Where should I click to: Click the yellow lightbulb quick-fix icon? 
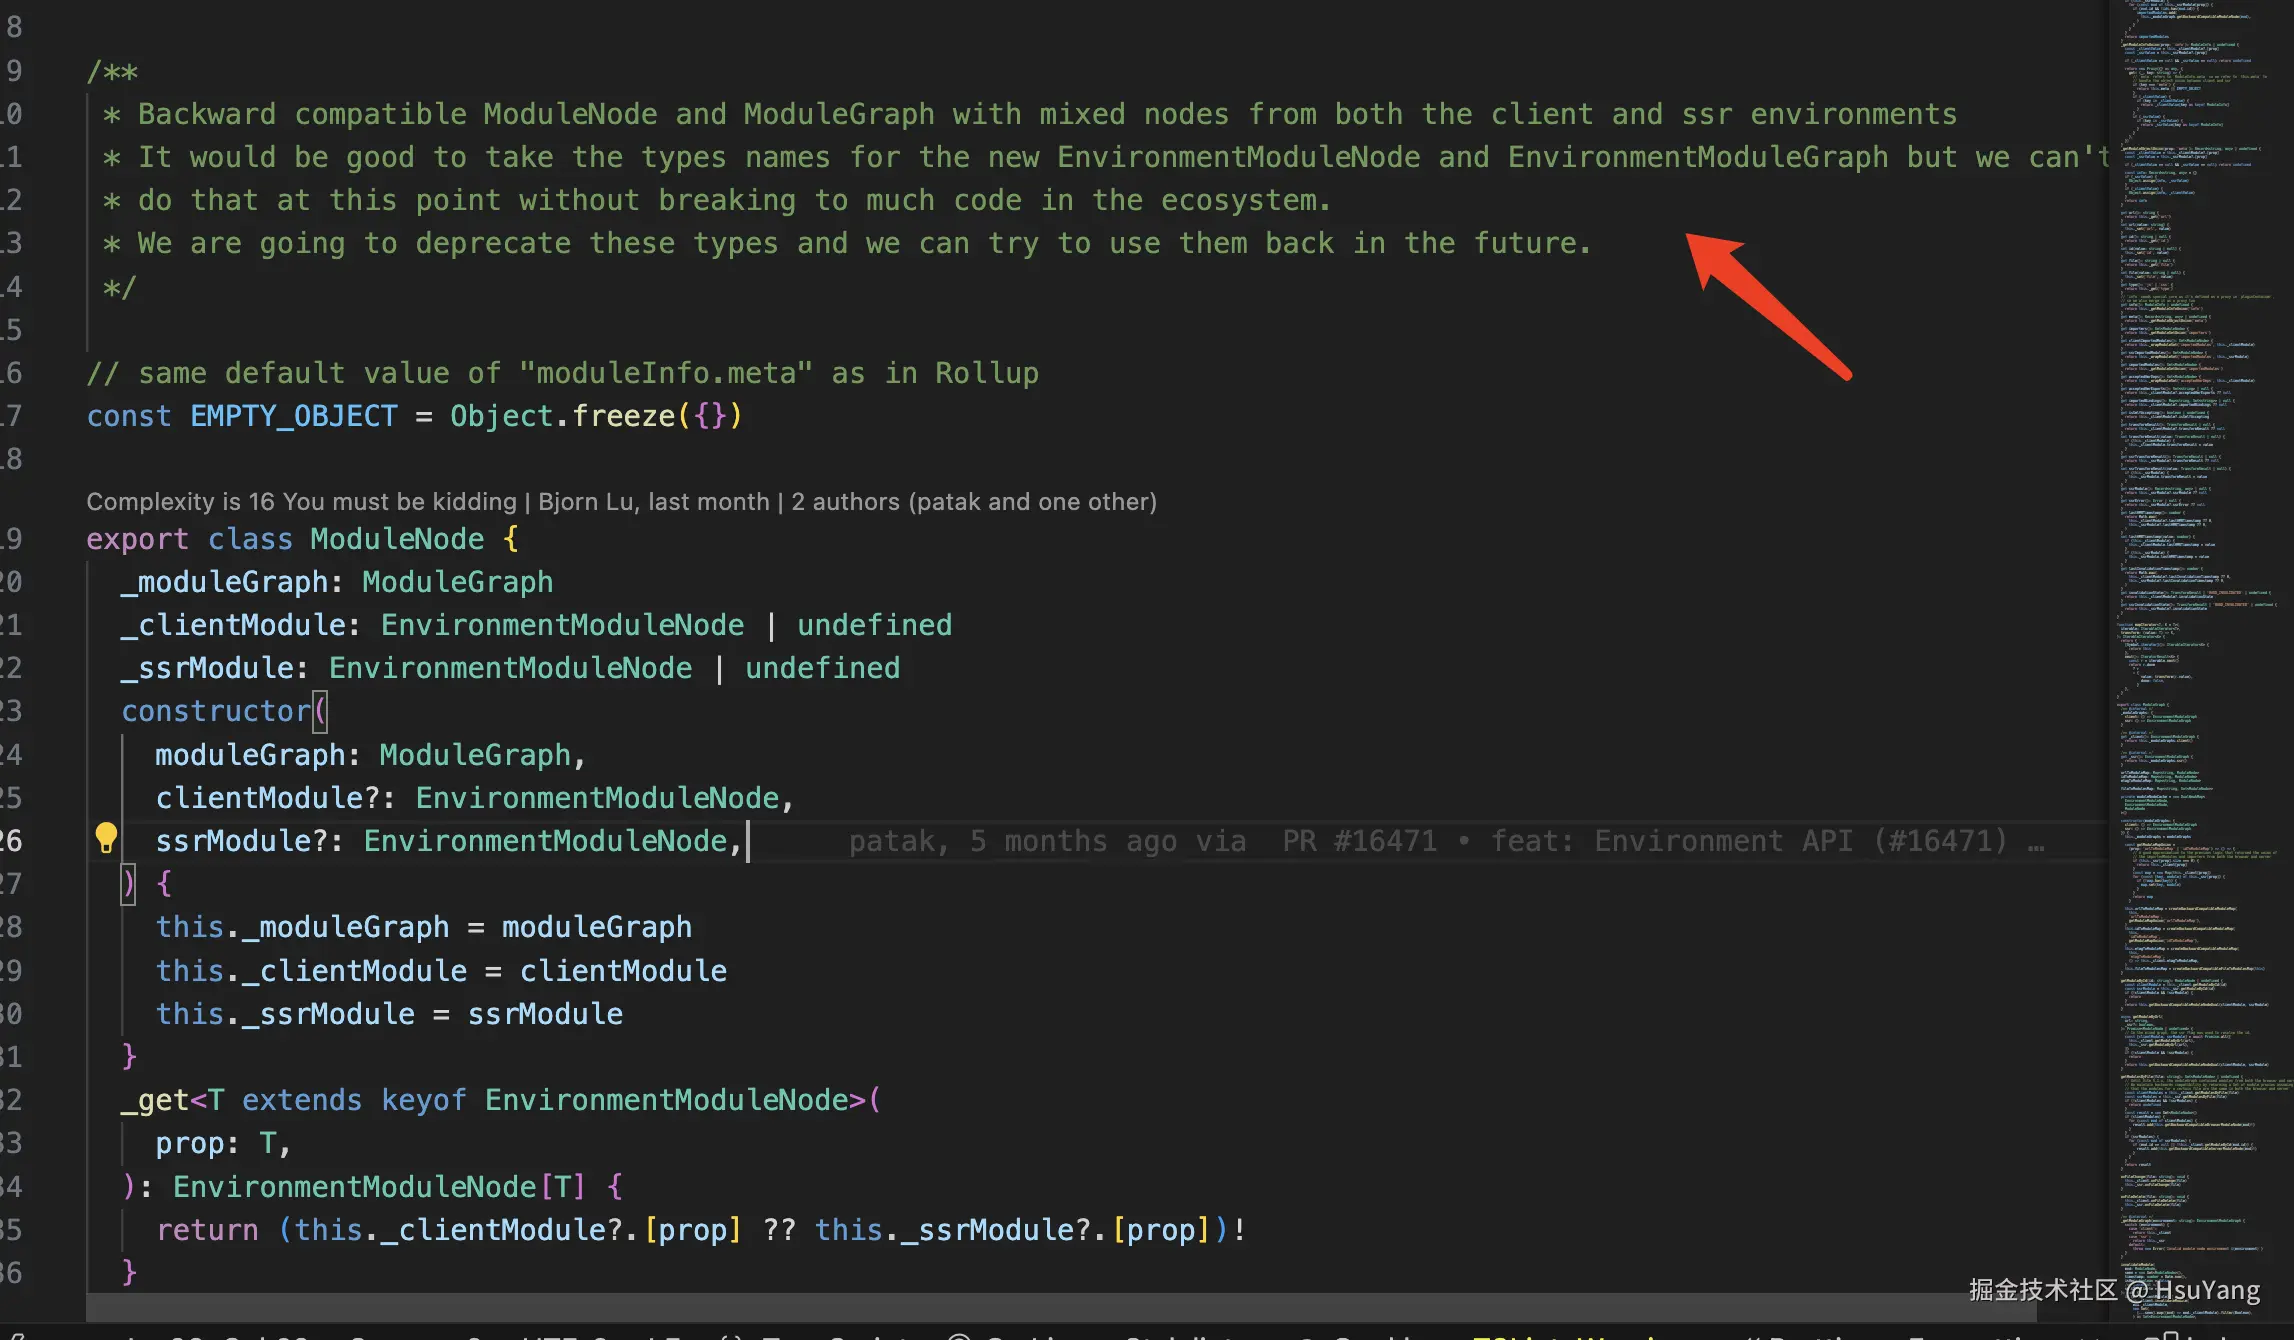coord(106,837)
